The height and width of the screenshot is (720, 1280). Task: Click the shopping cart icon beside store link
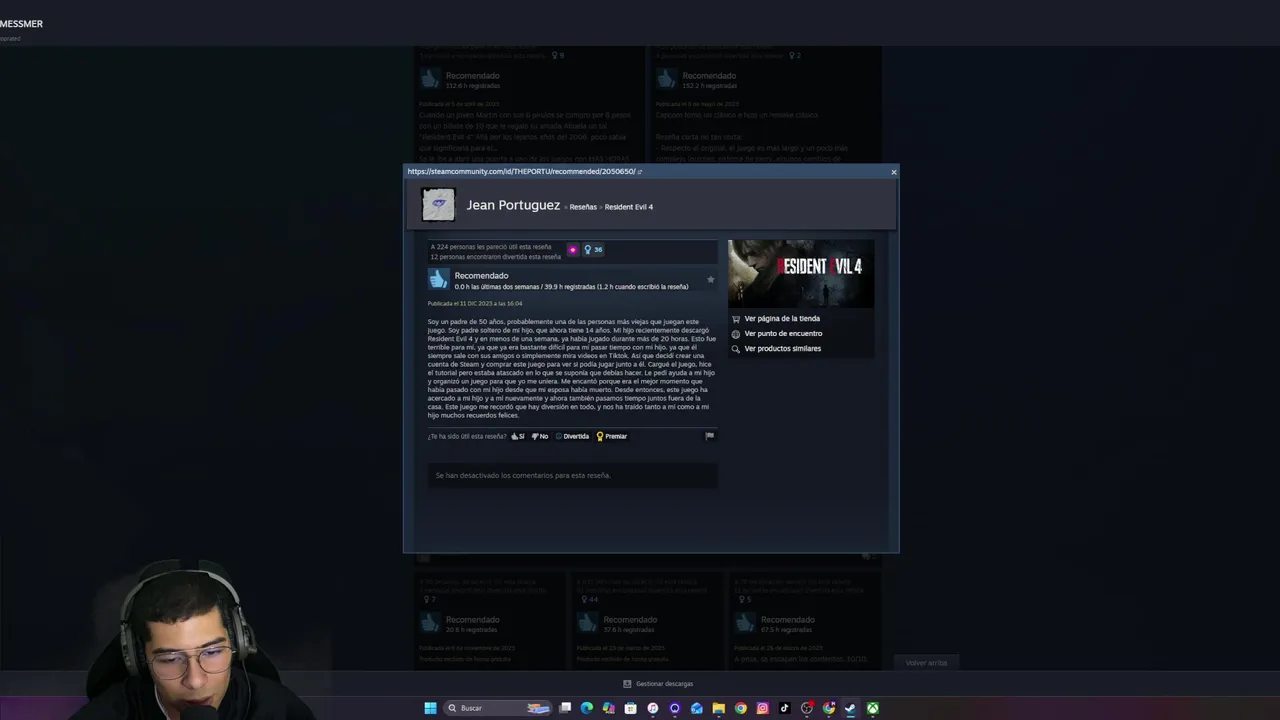coord(736,319)
